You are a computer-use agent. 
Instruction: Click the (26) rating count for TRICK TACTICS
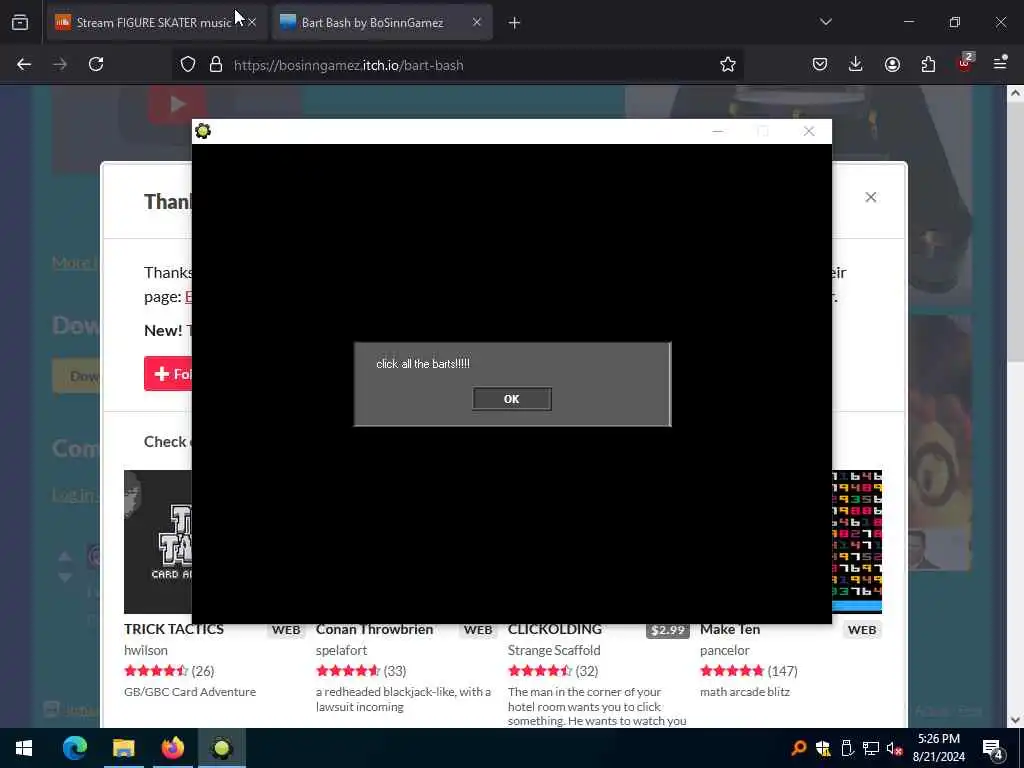(x=203, y=671)
